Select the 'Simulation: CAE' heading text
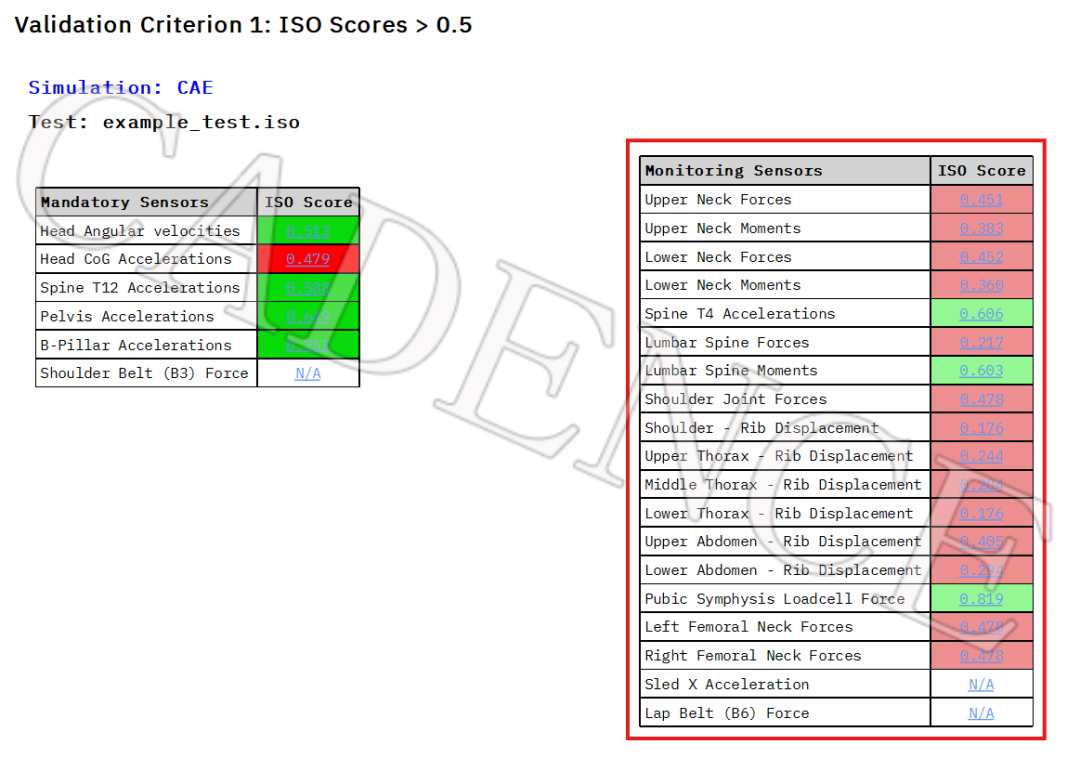Viewport: 1080px width, 771px height. click(x=121, y=88)
